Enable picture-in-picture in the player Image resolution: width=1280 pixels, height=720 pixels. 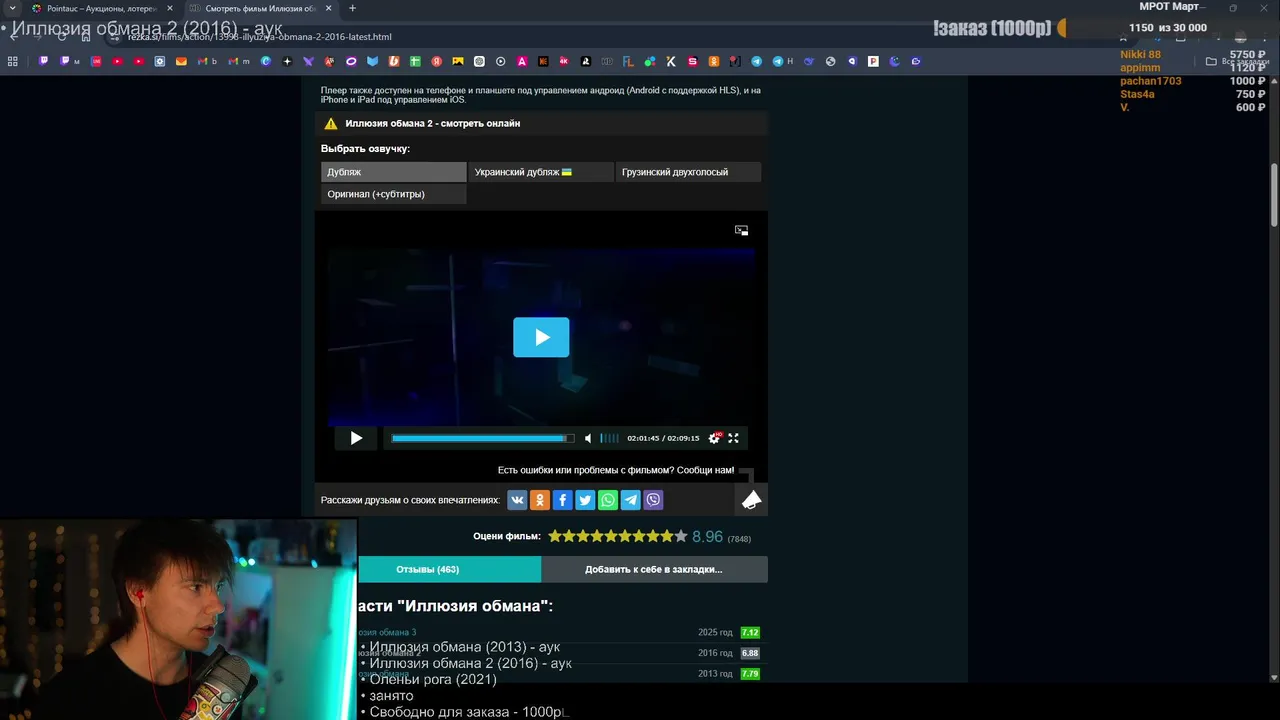741,230
